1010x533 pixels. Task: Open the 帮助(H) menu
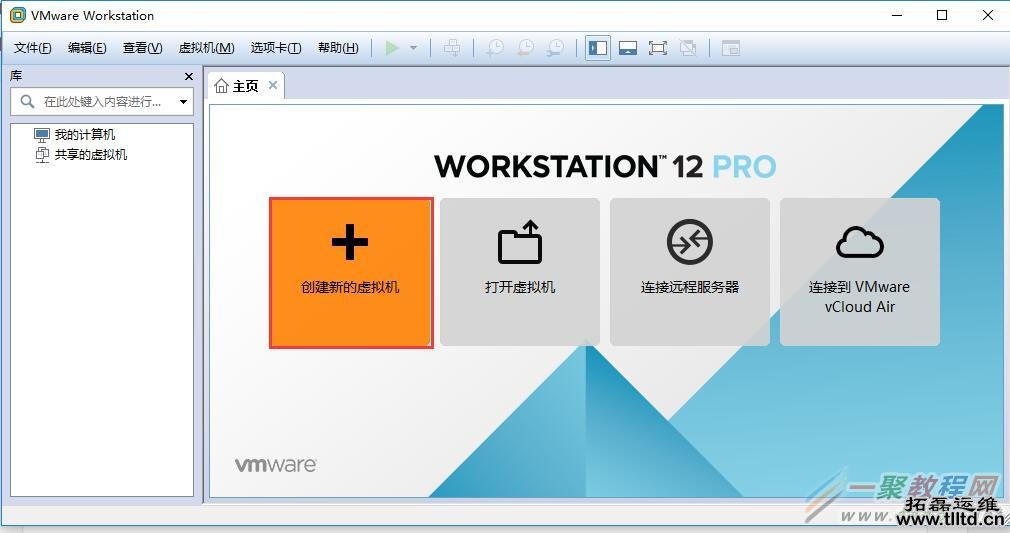click(x=338, y=48)
